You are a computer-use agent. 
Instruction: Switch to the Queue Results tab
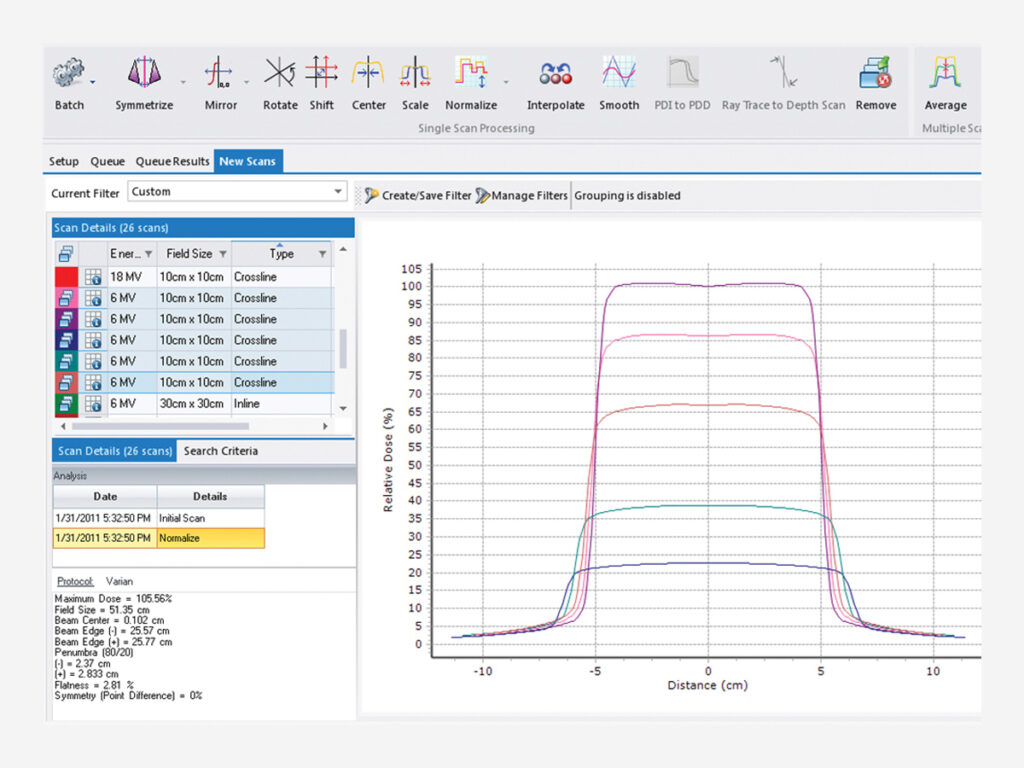point(172,160)
